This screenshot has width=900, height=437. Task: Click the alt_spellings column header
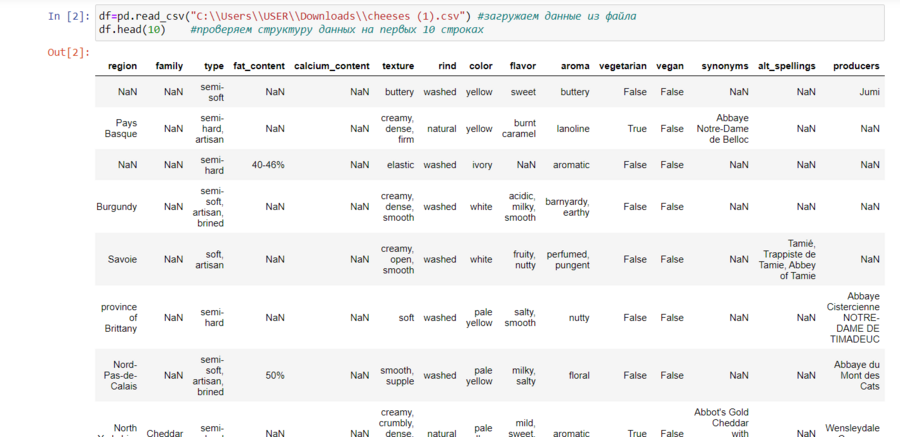pos(787,66)
